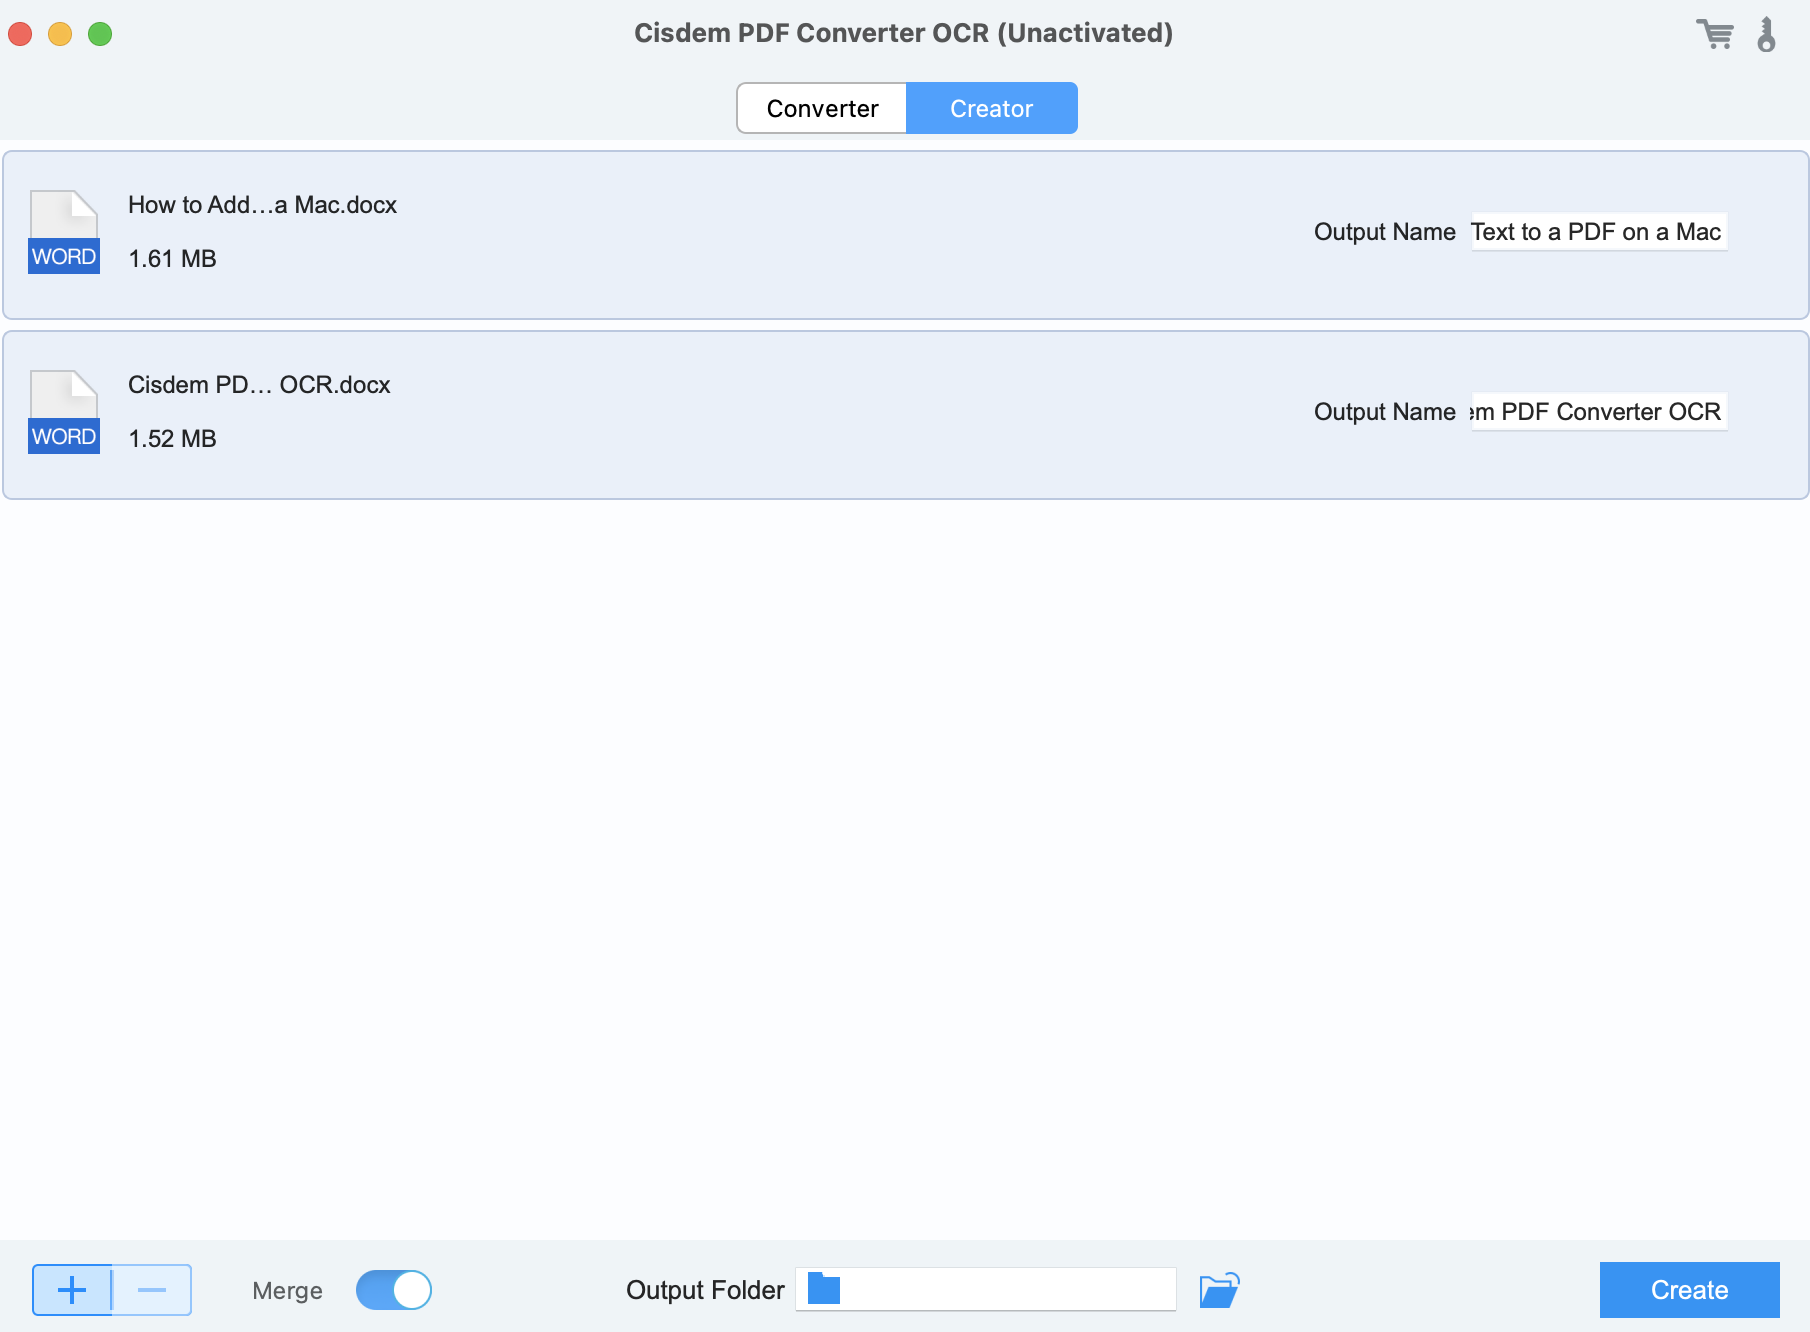Screen dimensions: 1810x1332
Task: Select the Cisdem PD… OCR.docx file row
Action: pos(700,412)
